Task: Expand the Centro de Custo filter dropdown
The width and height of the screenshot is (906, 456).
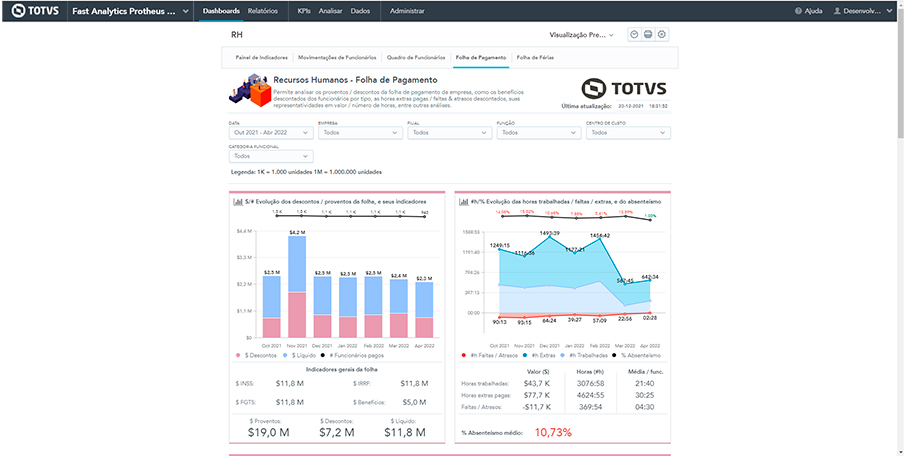Action: tap(628, 132)
